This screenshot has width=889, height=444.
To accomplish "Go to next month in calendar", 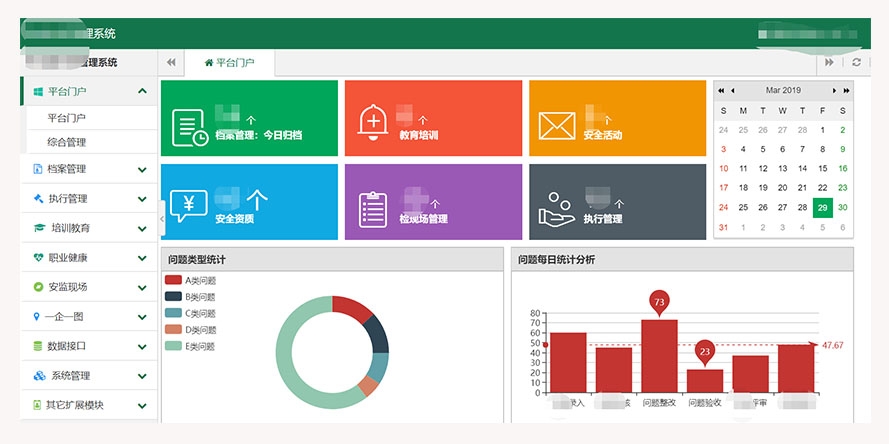I will 834,91.
